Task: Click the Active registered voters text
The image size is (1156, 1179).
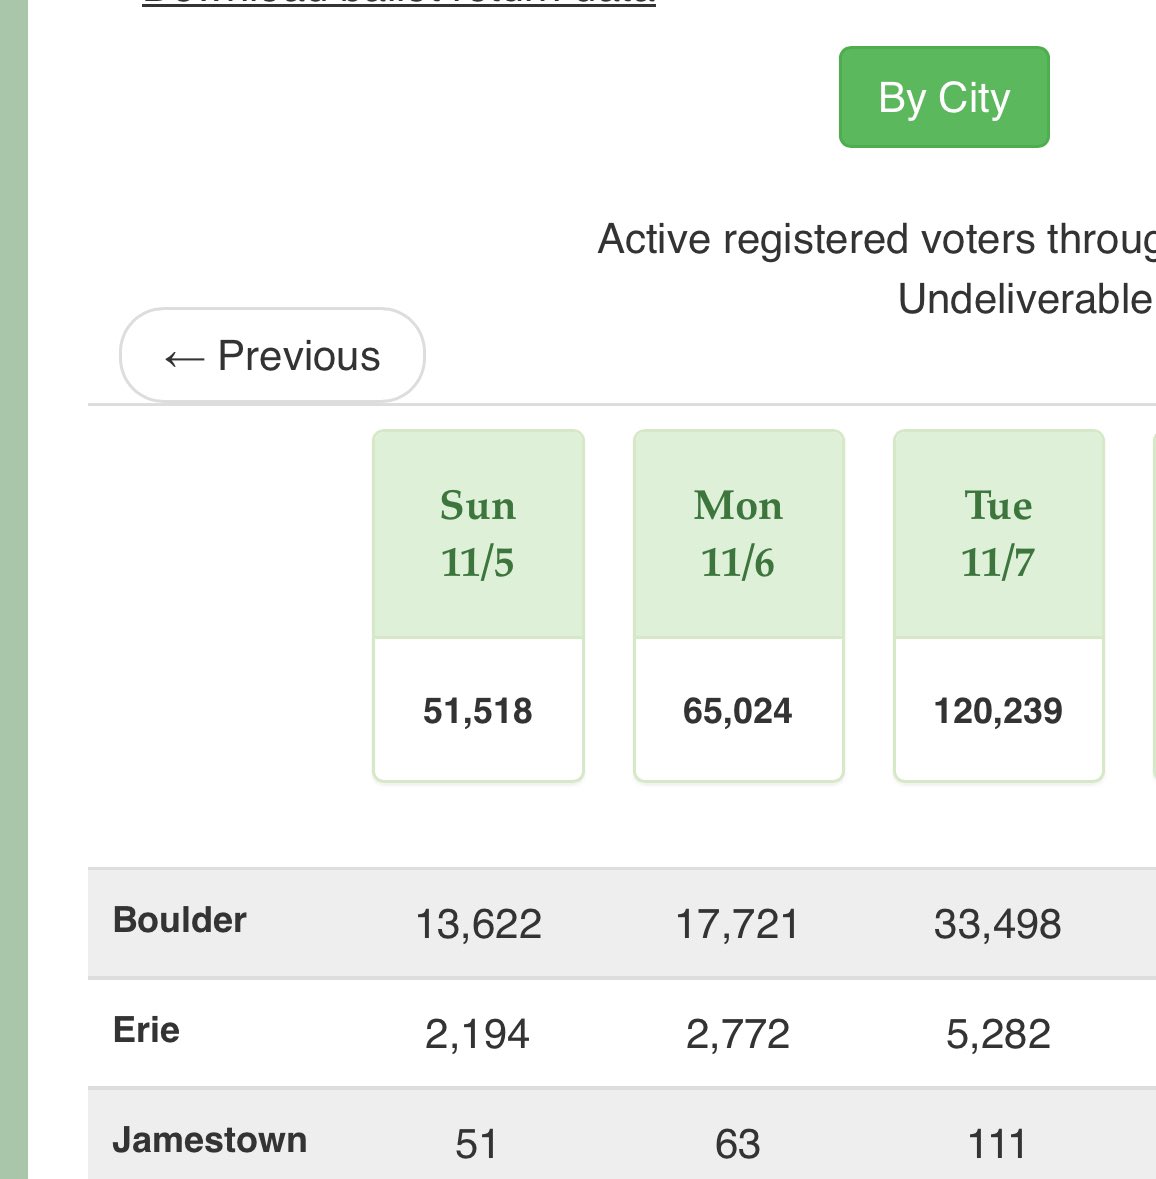Action: click(876, 240)
